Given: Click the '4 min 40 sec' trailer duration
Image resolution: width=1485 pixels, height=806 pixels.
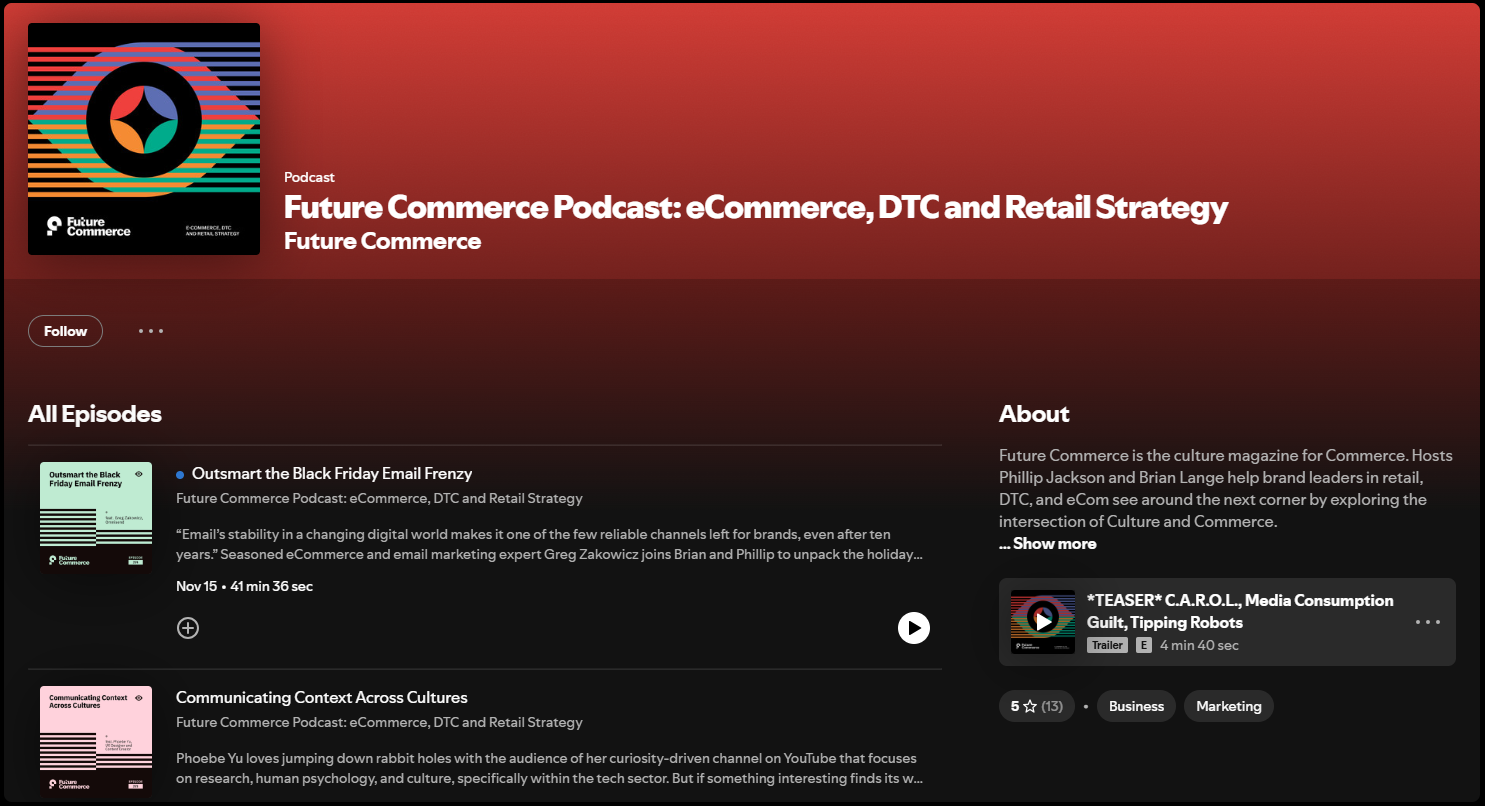Looking at the screenshot, I should pos(1199,645).
